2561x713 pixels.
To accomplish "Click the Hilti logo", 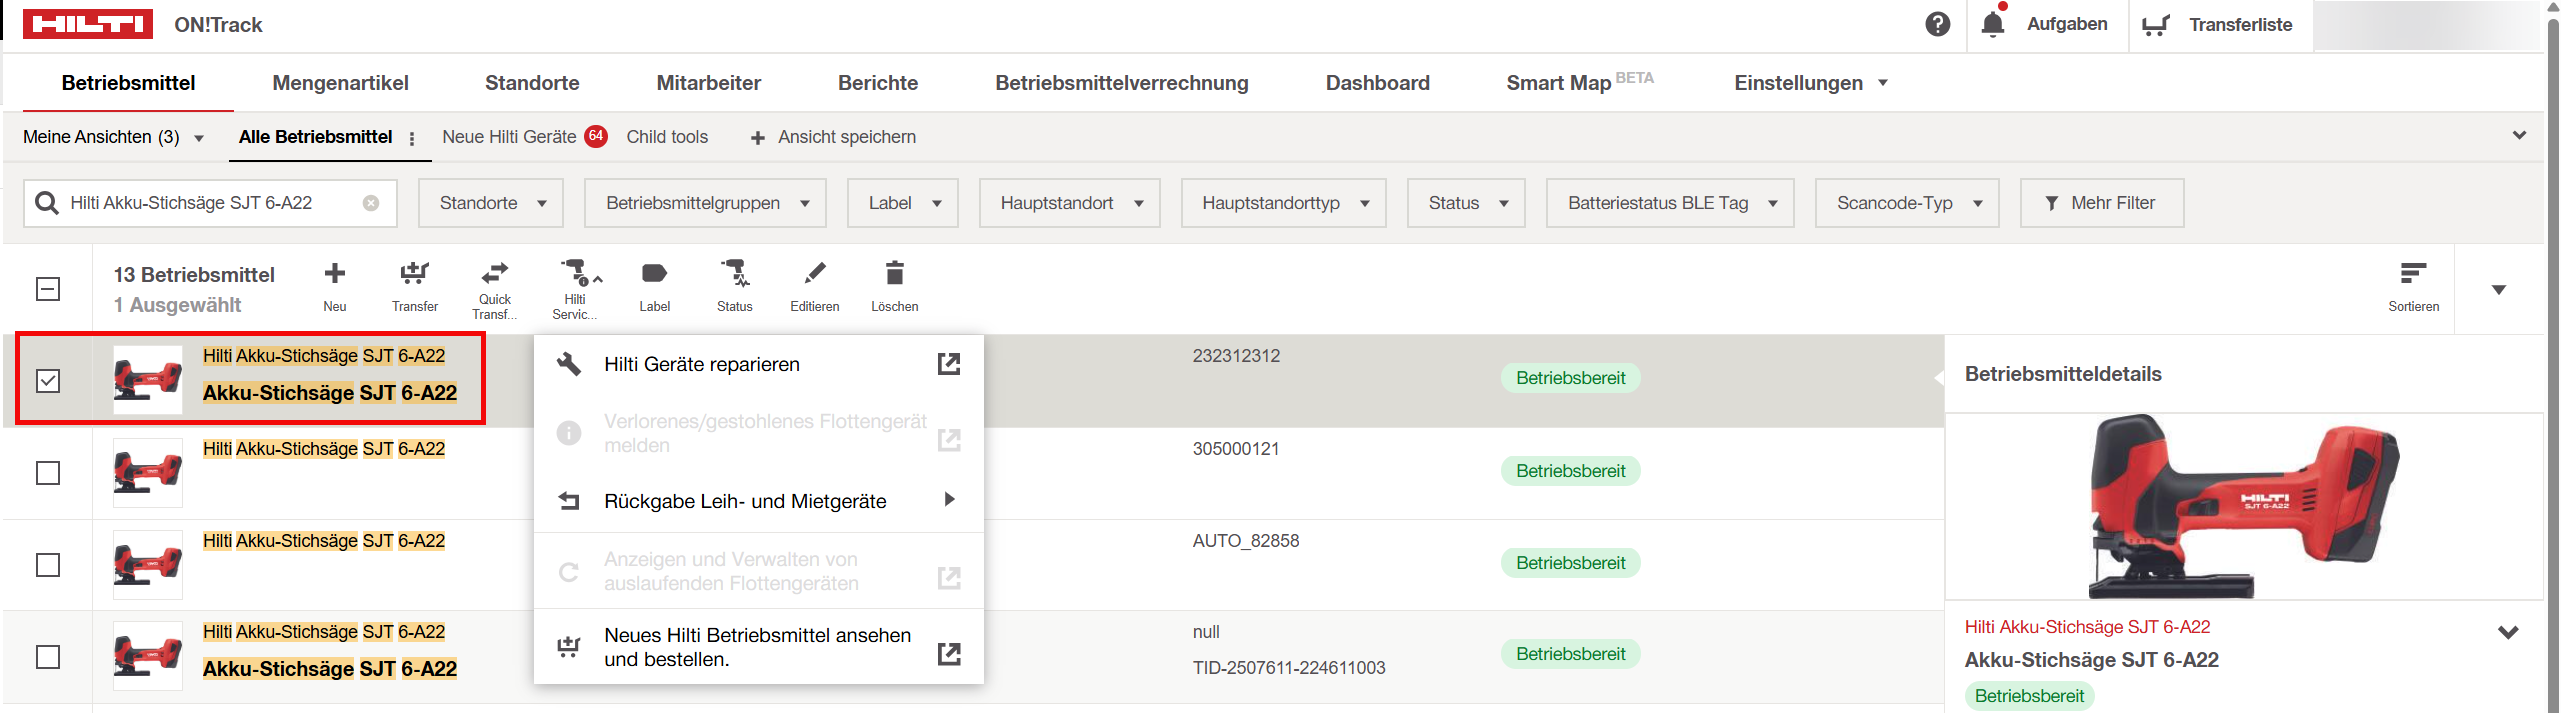I will click(x=88, y=24).
